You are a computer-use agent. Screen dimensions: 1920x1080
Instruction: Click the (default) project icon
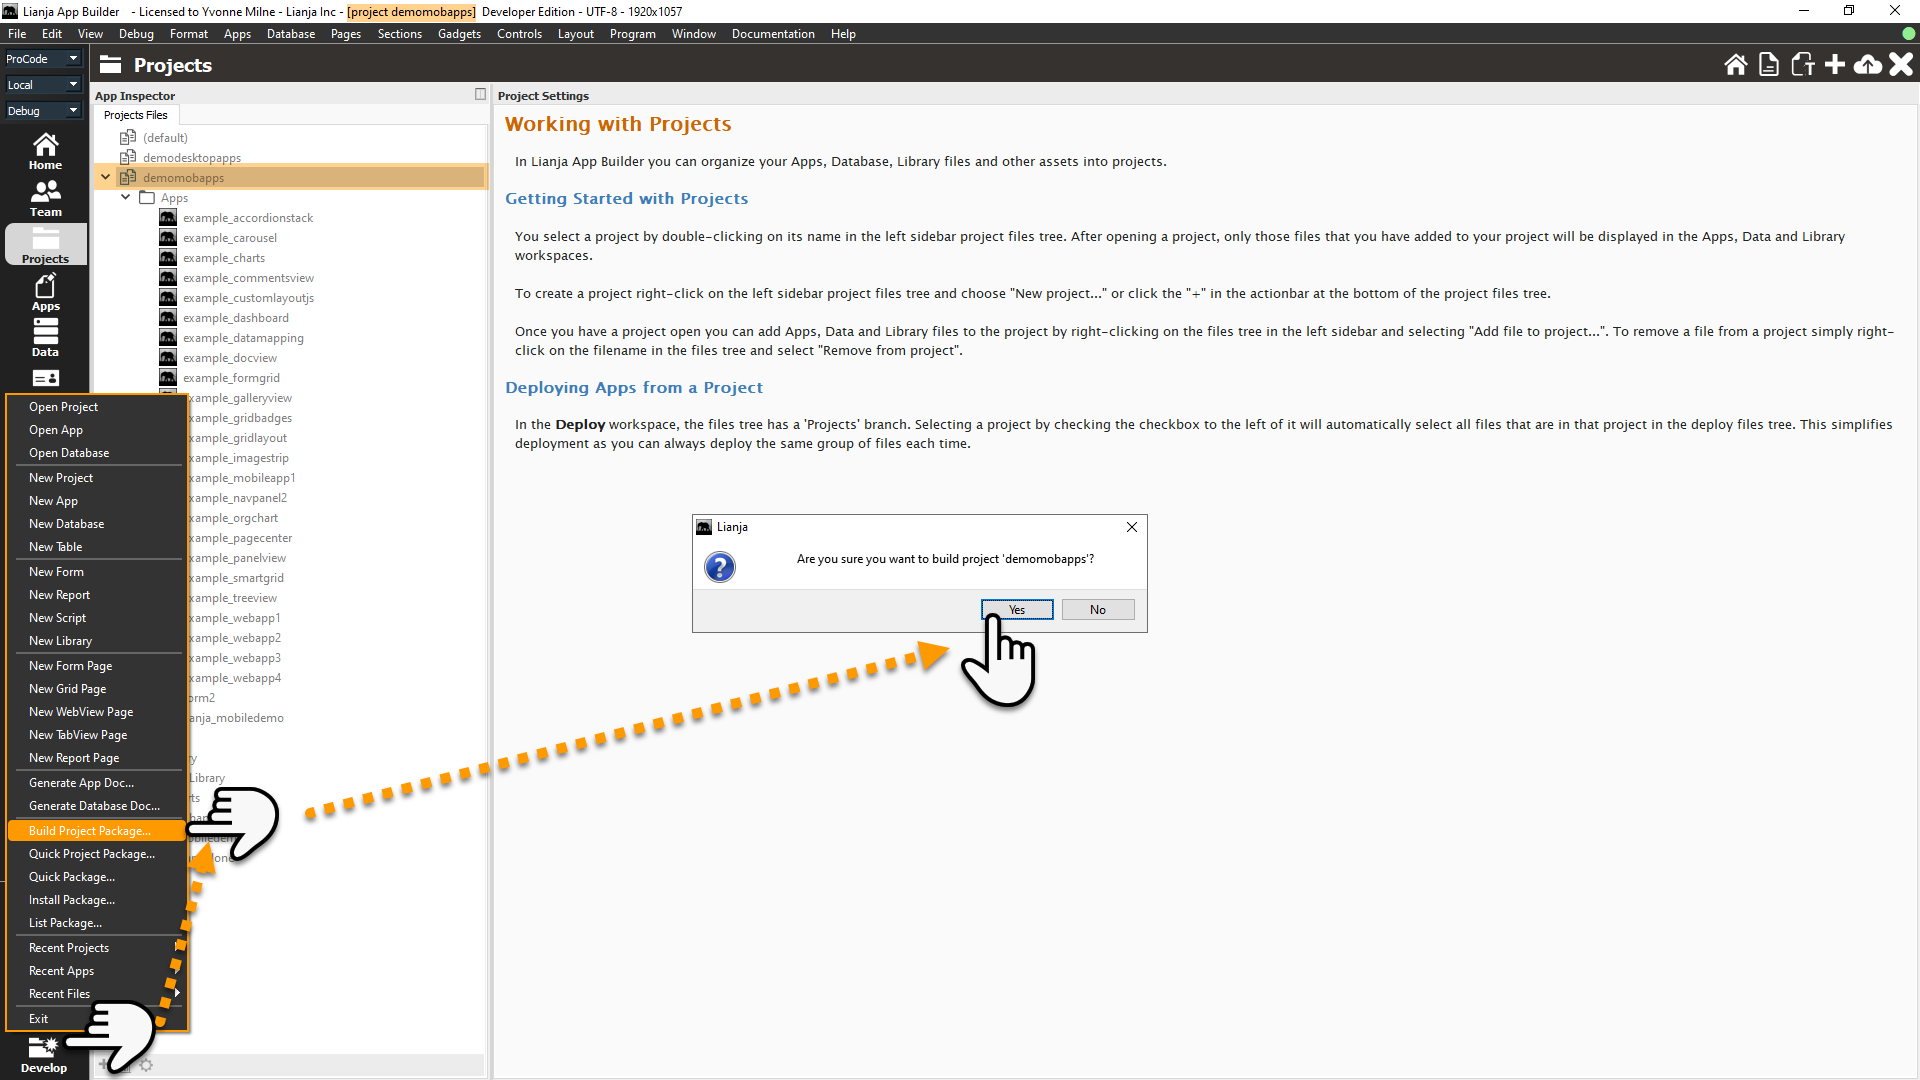click(128, 138)
